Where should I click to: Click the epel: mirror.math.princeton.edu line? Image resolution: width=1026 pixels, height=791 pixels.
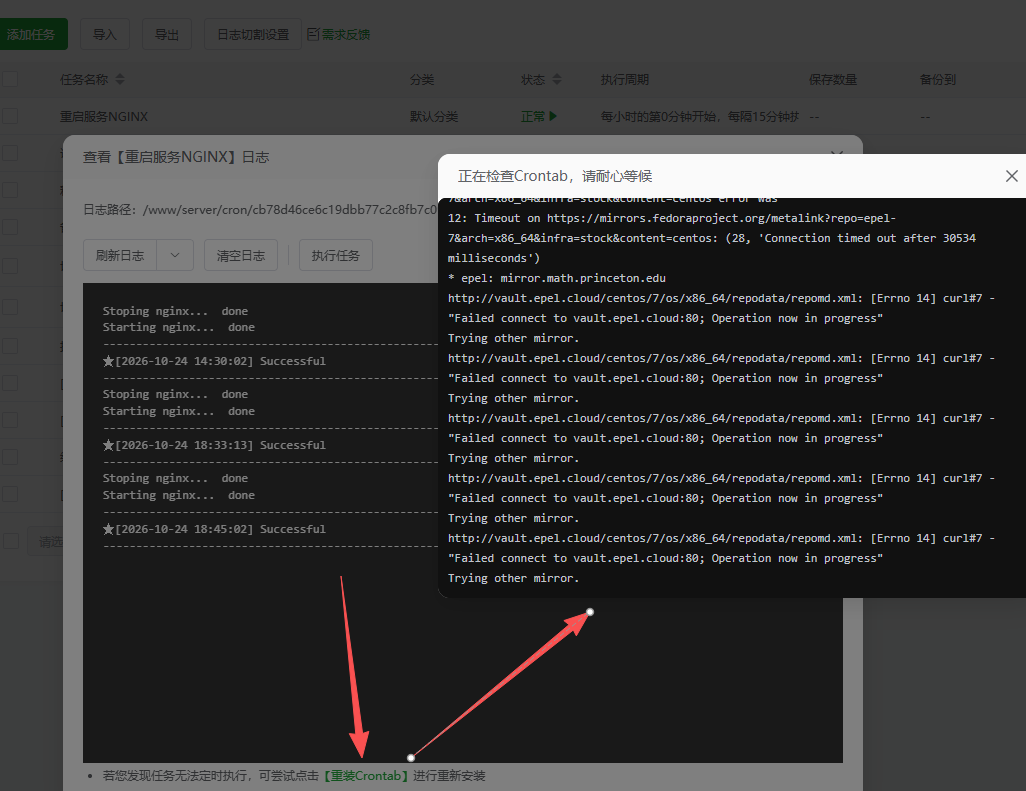557,278
